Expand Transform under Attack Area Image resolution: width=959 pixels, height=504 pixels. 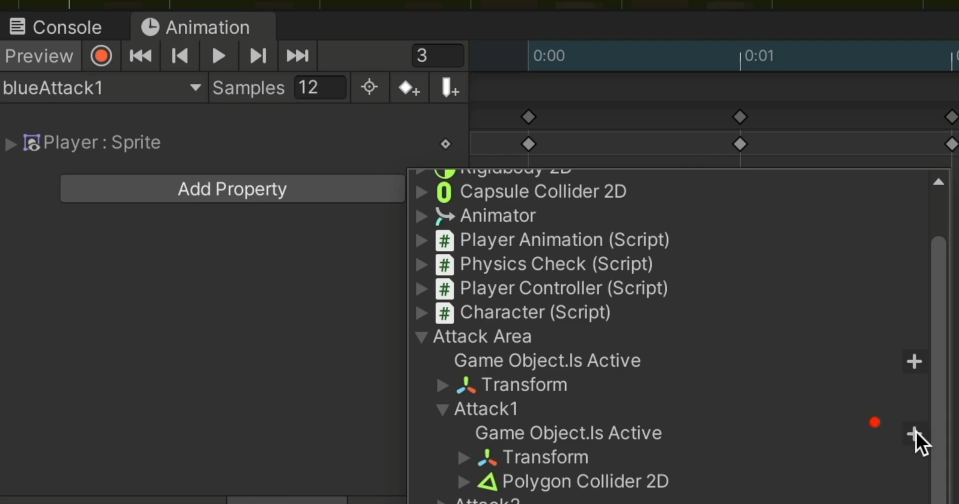pyautogui.click(x=443, y=385)
